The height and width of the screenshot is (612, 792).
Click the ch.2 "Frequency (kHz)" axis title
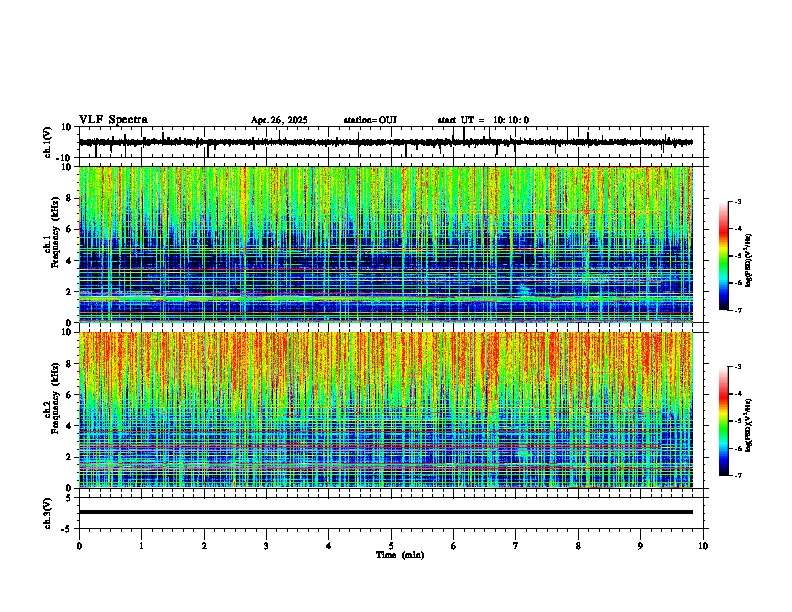pyautogui.click(x=55, y=397)
